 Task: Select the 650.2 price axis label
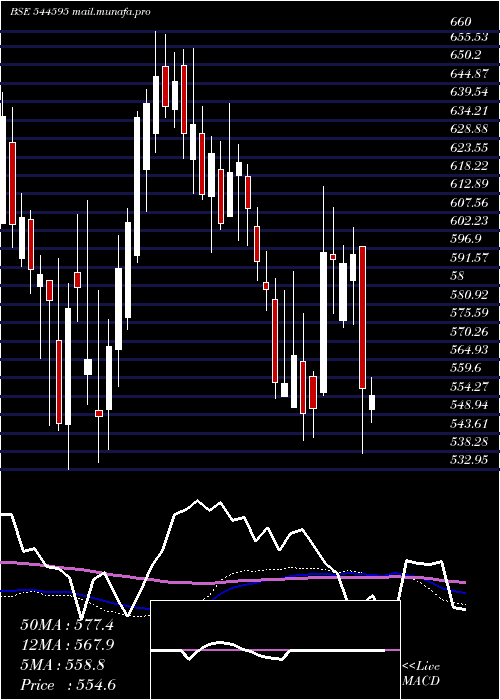tap(465, 55)
